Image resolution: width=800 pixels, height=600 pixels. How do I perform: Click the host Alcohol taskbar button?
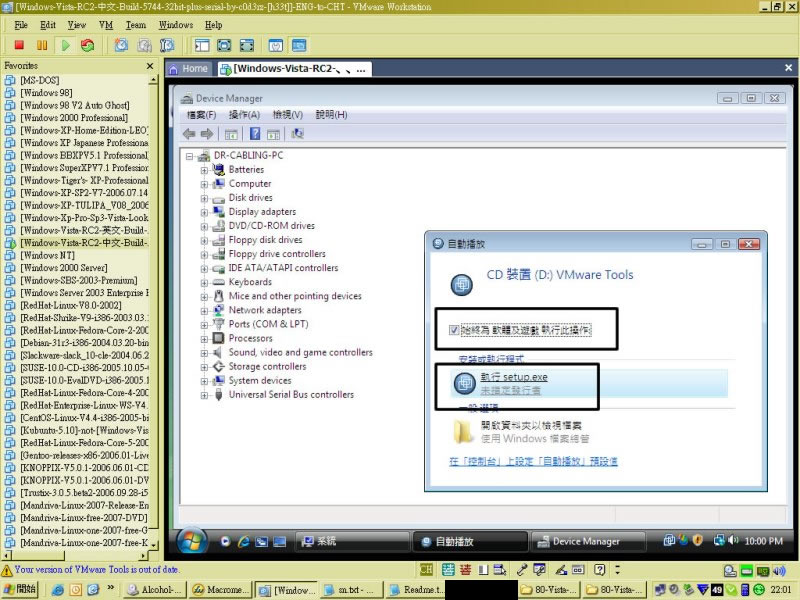coord(155,590)
